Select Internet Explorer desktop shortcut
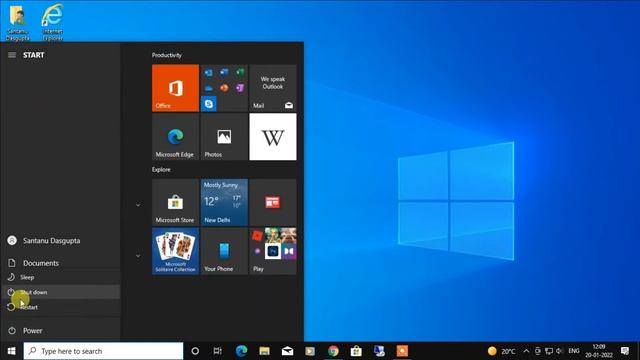 [53, 22]
